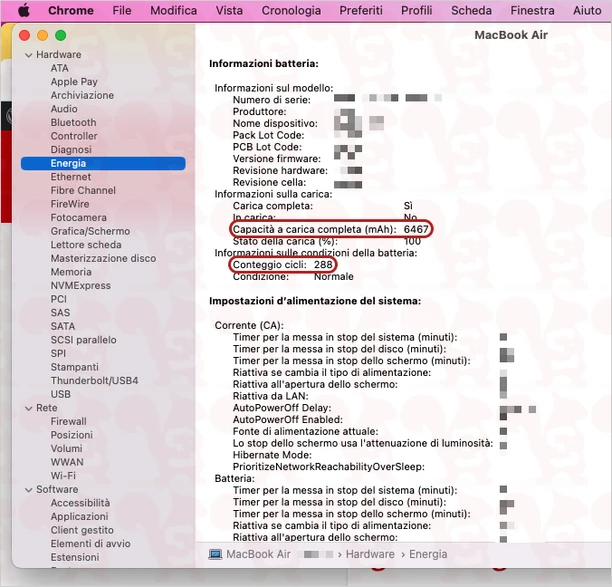The image size is (612, 587).
Task: Select Elementi di avvio under Software
Action: (x=91, y=544)
